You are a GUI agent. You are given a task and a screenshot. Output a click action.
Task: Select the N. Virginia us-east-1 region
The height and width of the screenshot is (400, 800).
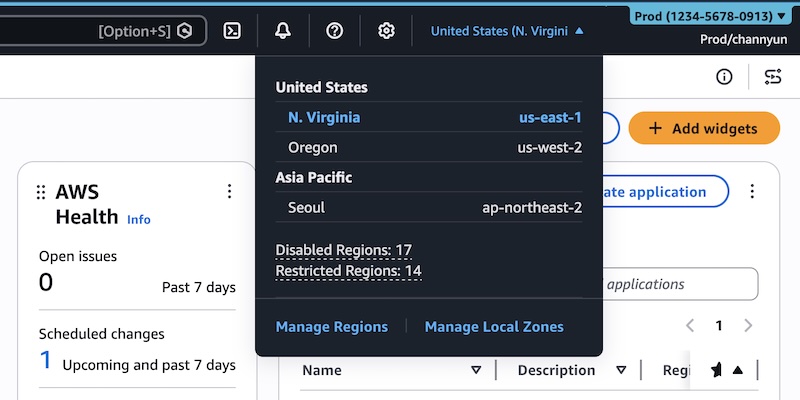click(x=429, y=117)
